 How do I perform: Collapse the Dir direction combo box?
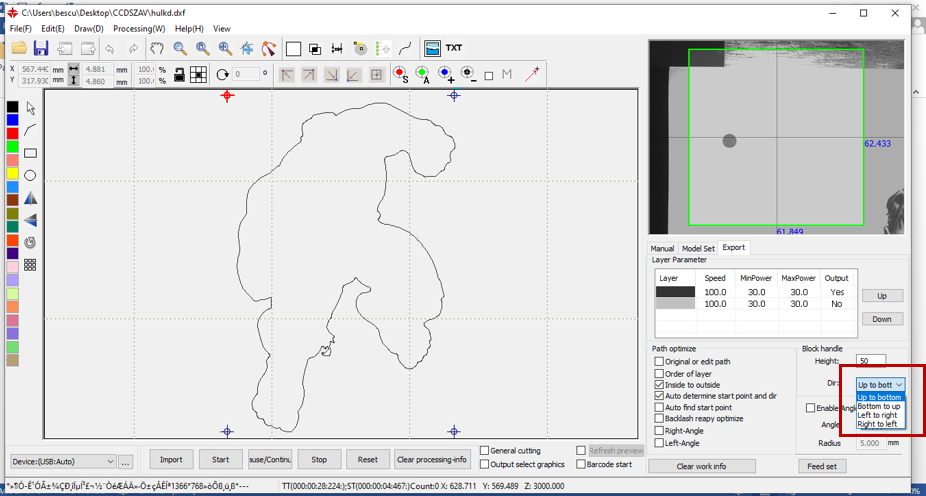pos(880,384)
